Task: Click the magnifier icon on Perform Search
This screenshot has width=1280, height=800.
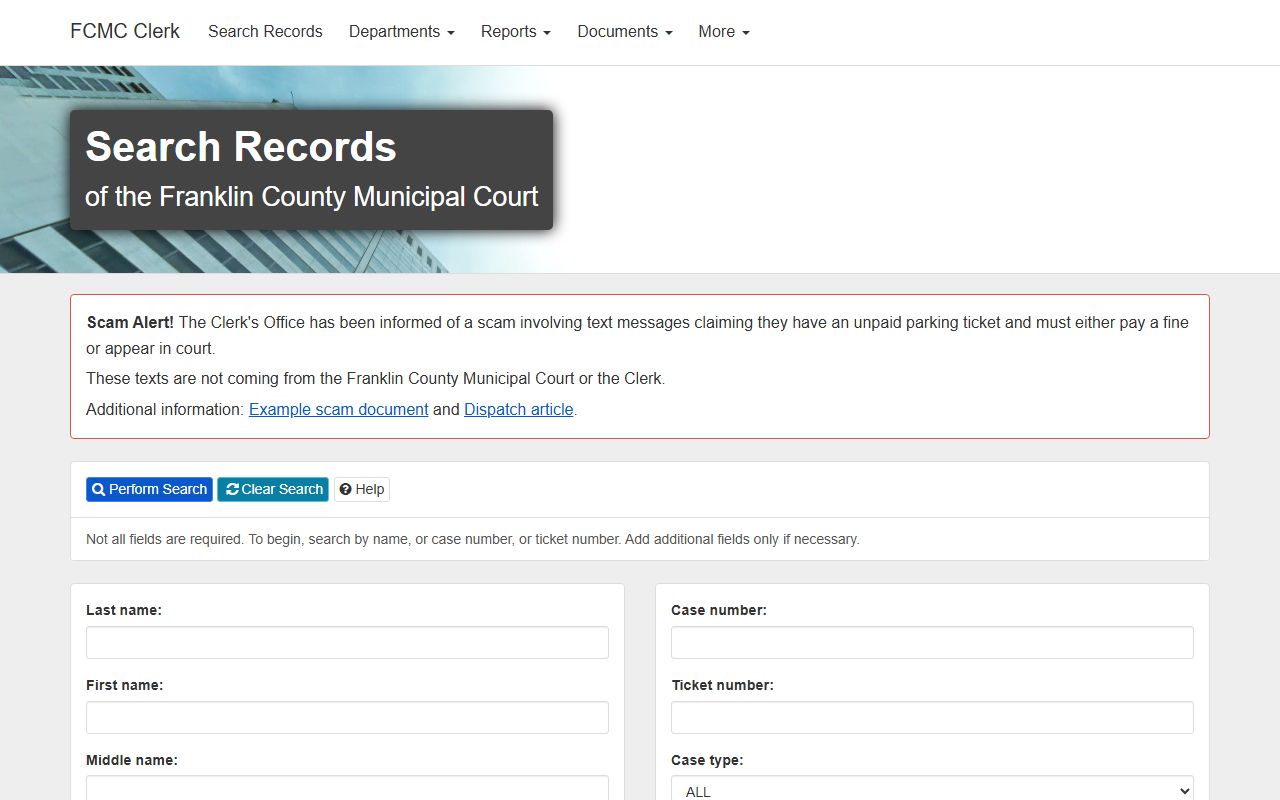Action: point(99,490)
